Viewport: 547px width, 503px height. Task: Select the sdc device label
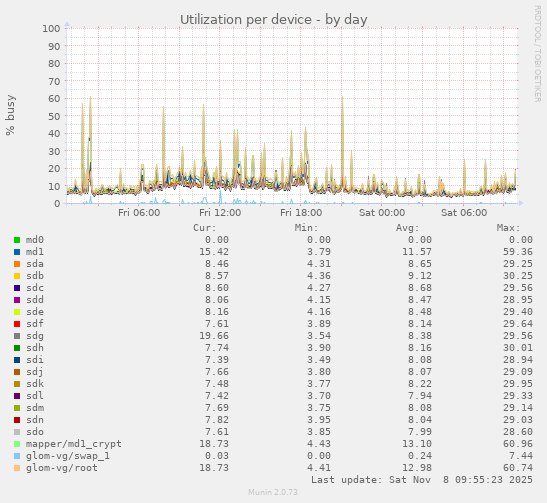[x=35, y=288]
